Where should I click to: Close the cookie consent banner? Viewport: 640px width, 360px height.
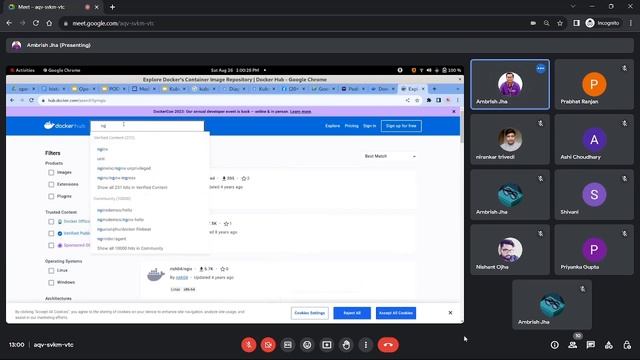click(450, 313)
